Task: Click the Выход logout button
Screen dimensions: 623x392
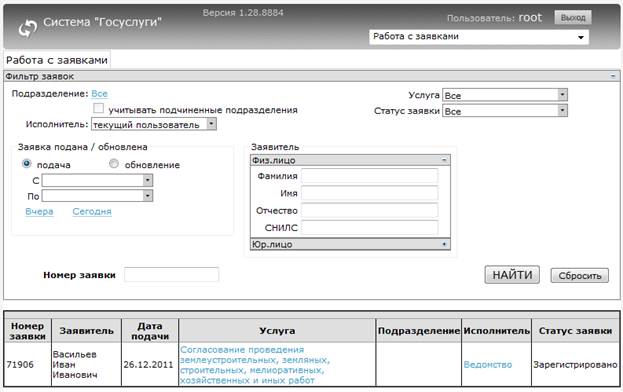Action: pos(573,18)
